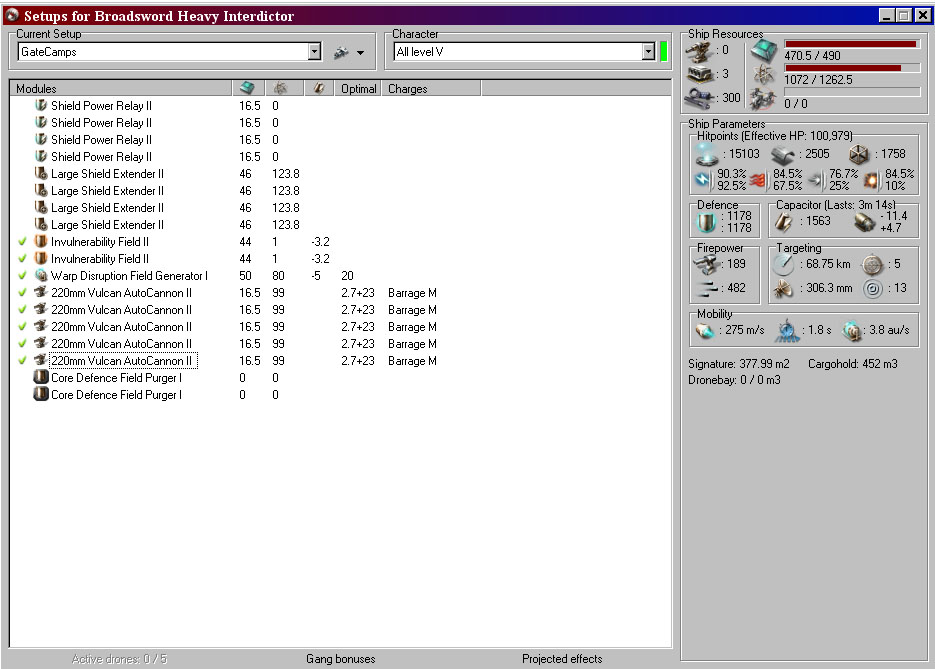The width and height of the screenshot is (935, 669).
Task: Click the powergrid usage red progress bar
Action: [852, 68]
